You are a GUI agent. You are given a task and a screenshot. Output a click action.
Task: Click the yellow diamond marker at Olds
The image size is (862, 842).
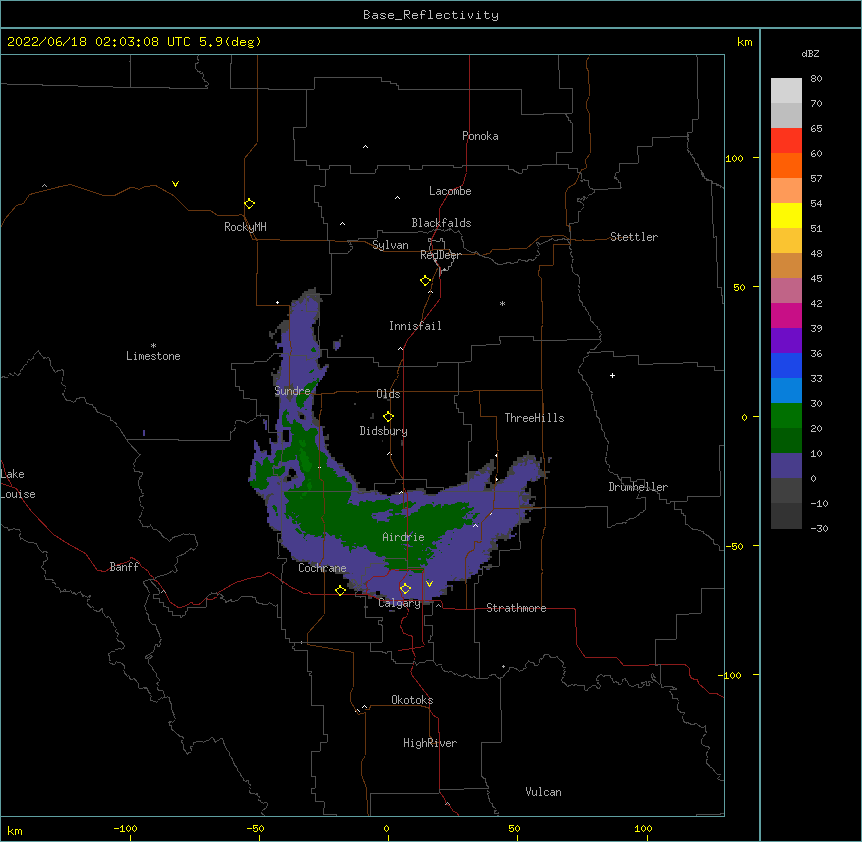pos(389,417)
